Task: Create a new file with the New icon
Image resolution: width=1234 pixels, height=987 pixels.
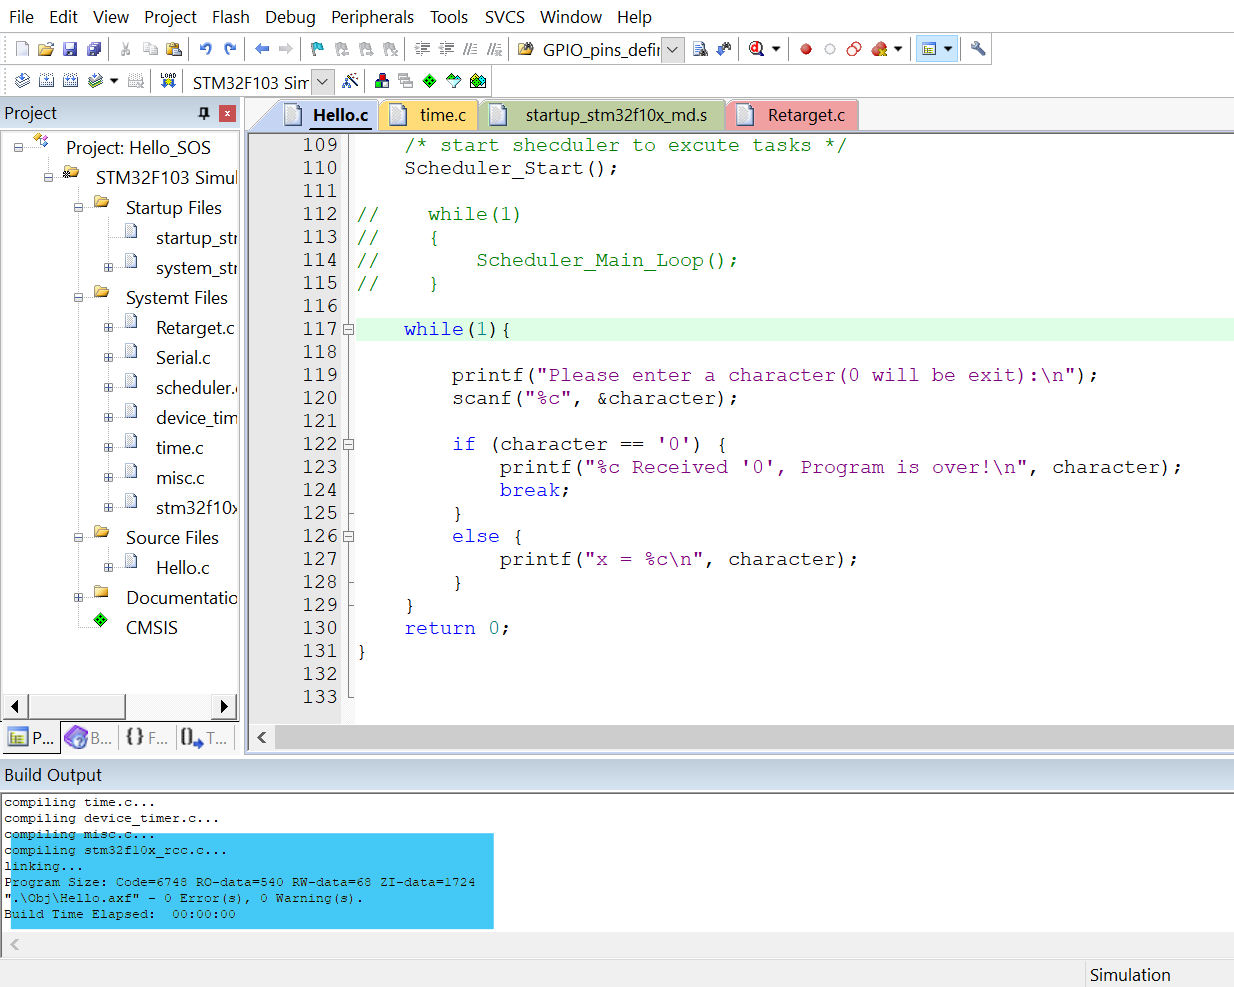Action: click(x=22, y=49)
